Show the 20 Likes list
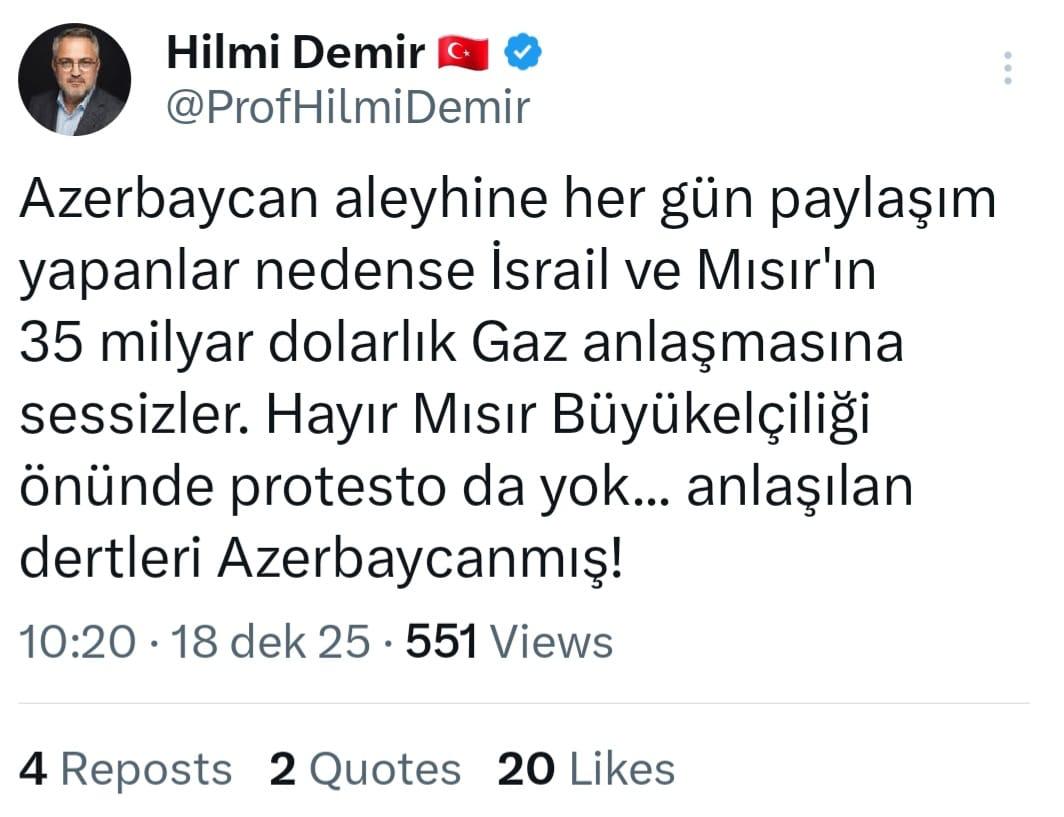 coord(586,769)
